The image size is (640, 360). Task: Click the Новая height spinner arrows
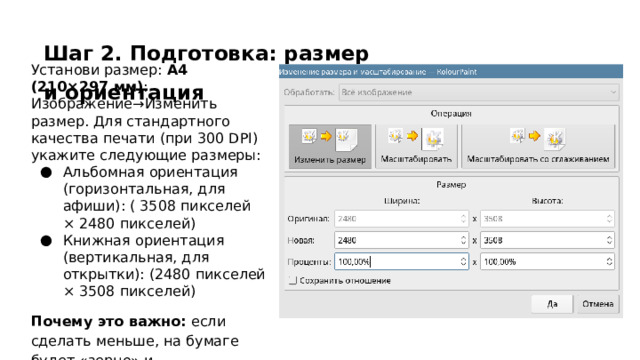coord(609,240)
